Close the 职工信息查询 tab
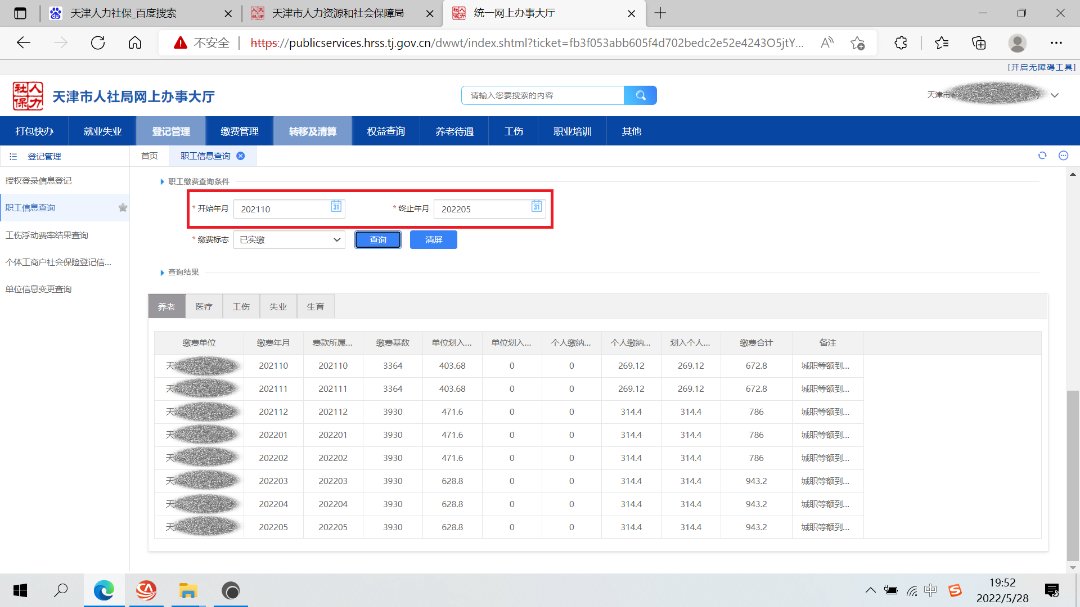The height and width of the screenshot is (607, 1080). [x=241, y=156]
